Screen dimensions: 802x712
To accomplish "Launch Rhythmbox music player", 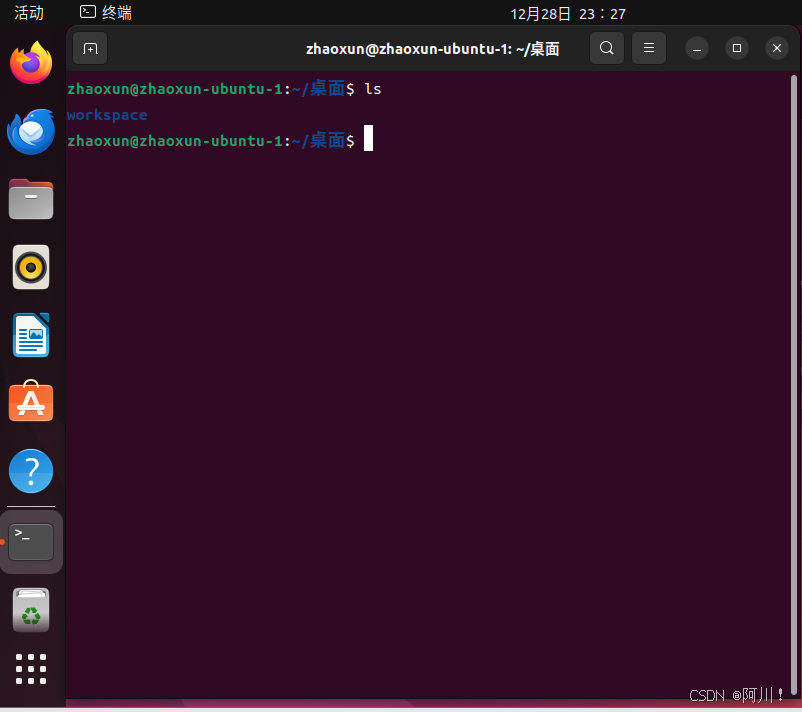I will click(x=31, y=267).
